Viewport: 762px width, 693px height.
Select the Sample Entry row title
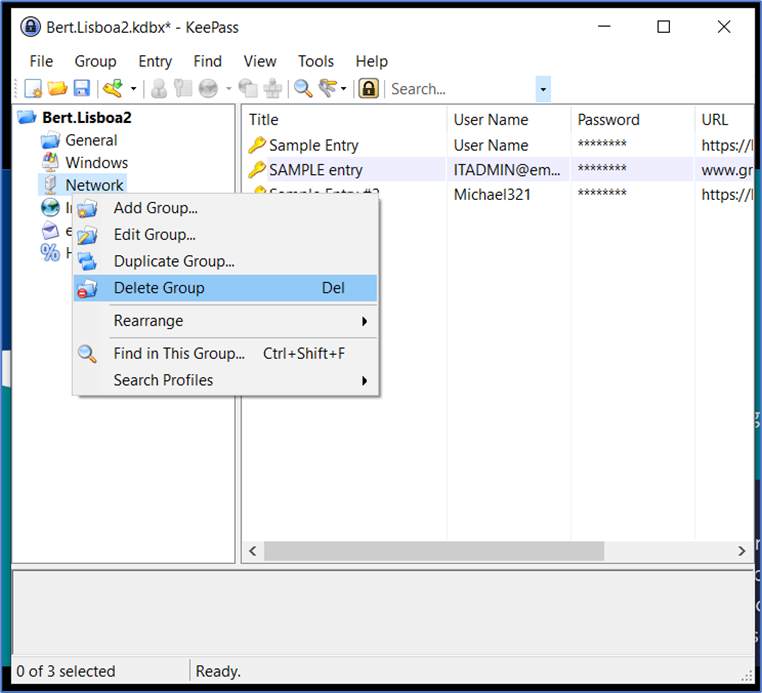[x=313, y=145]
